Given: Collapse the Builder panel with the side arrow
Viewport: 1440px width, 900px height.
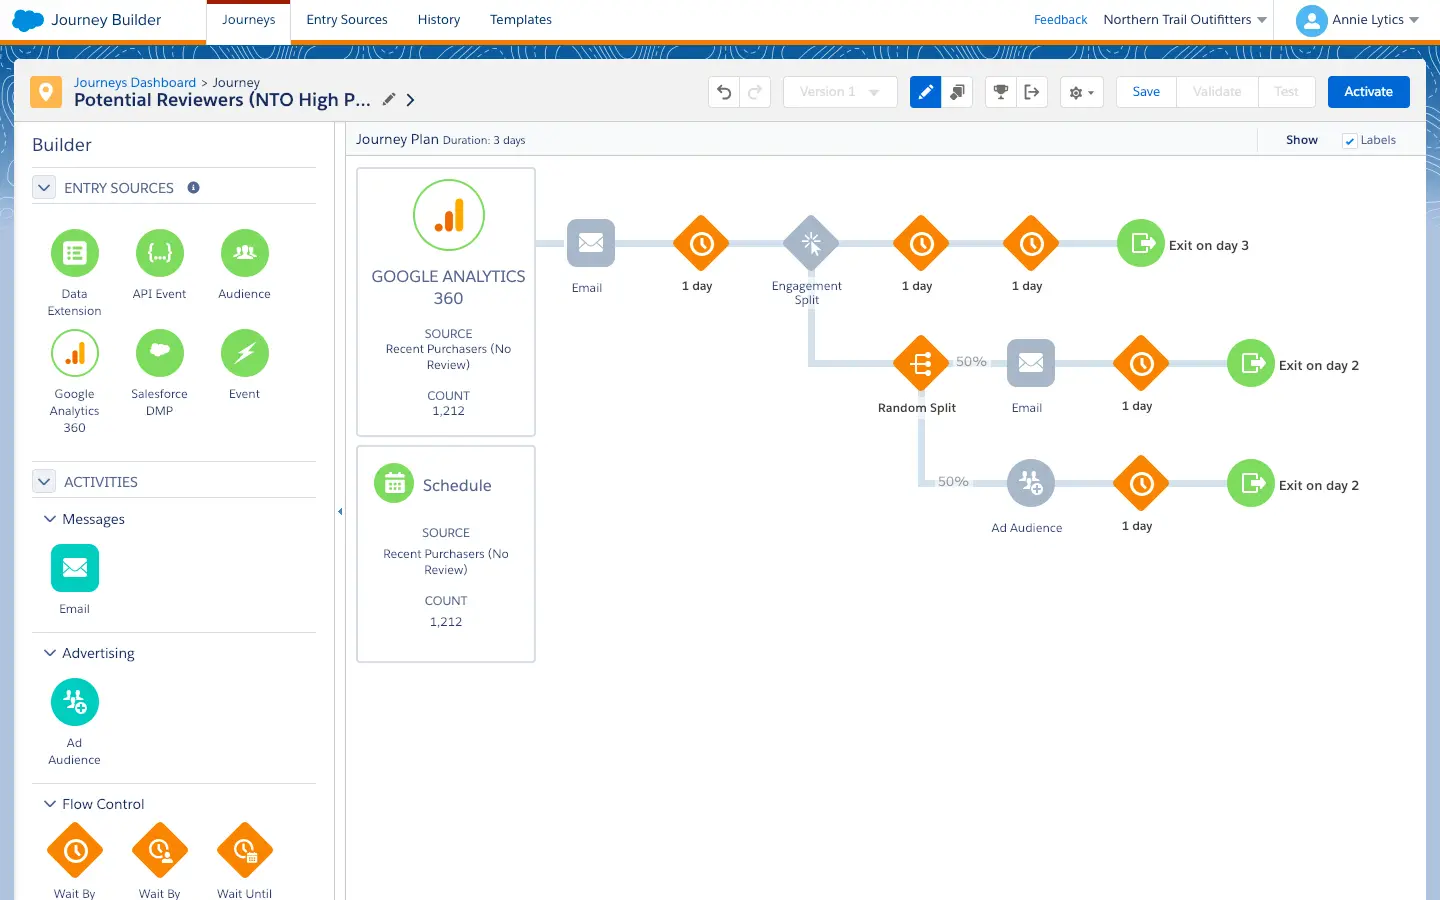Looking at the screenshot, I should (340, 512).
